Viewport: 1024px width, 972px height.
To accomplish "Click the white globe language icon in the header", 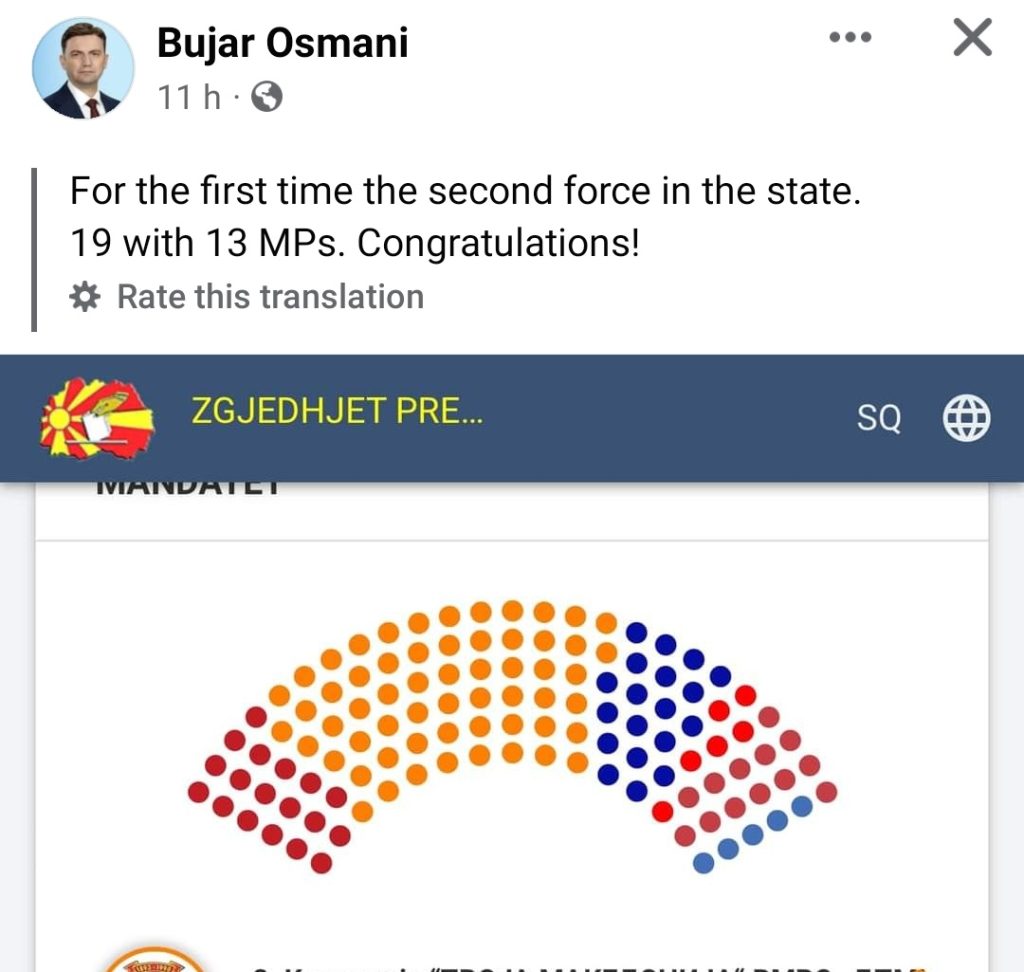I will pyautogui.click(x=967, y=417).
